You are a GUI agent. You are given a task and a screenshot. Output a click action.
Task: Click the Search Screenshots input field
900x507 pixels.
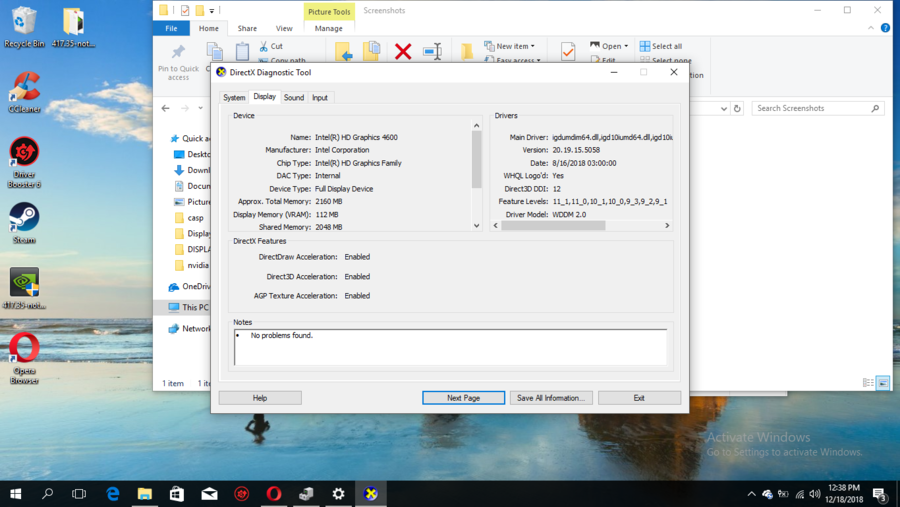tap(818, 108)
